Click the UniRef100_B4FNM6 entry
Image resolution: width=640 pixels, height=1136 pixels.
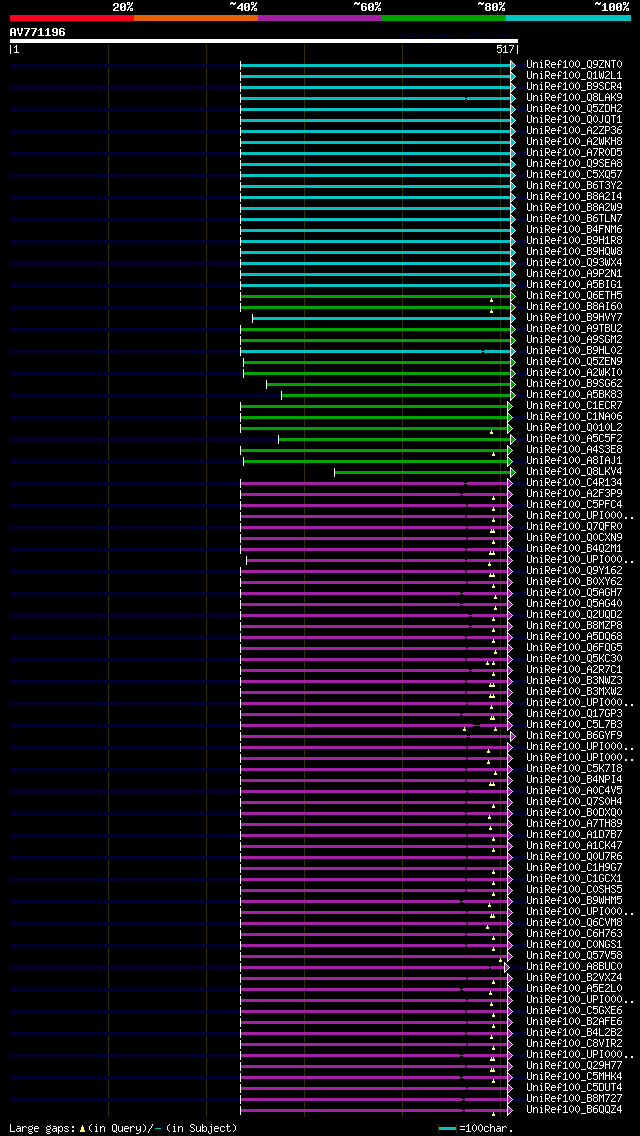(x=574, y=230)
